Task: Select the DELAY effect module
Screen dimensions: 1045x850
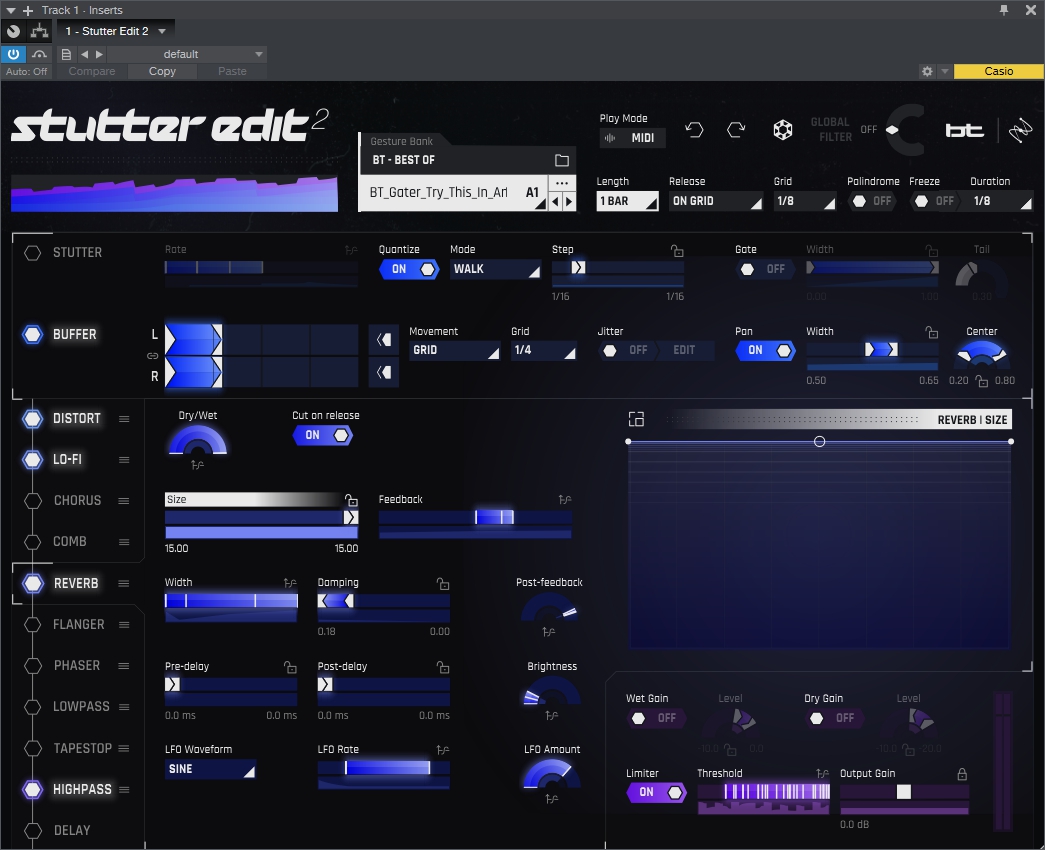Action: (x=71, y=831)
